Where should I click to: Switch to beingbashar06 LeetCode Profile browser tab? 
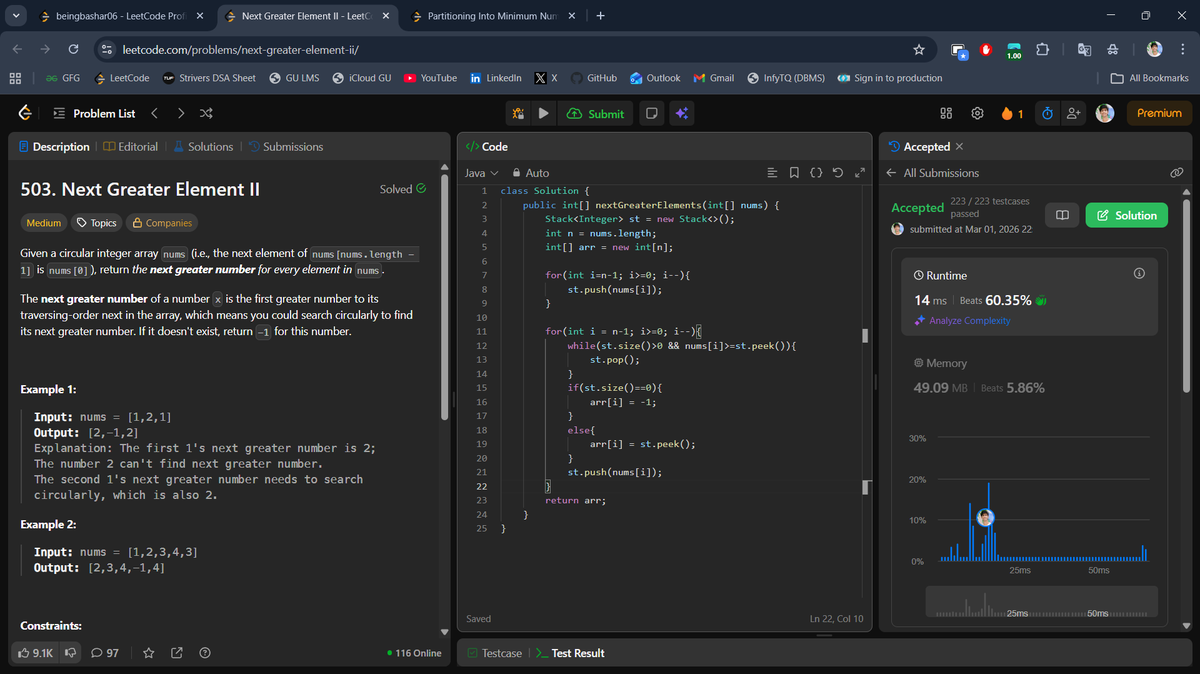coord(122,16)
